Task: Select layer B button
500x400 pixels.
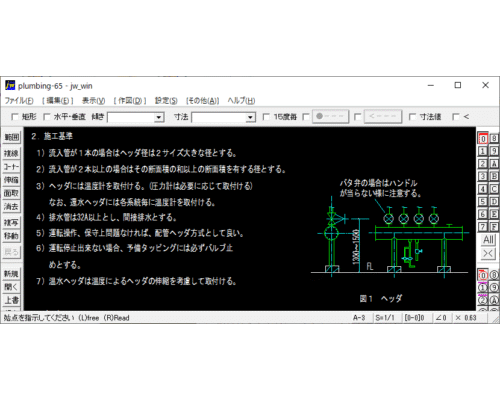Action: pos(494,176)
